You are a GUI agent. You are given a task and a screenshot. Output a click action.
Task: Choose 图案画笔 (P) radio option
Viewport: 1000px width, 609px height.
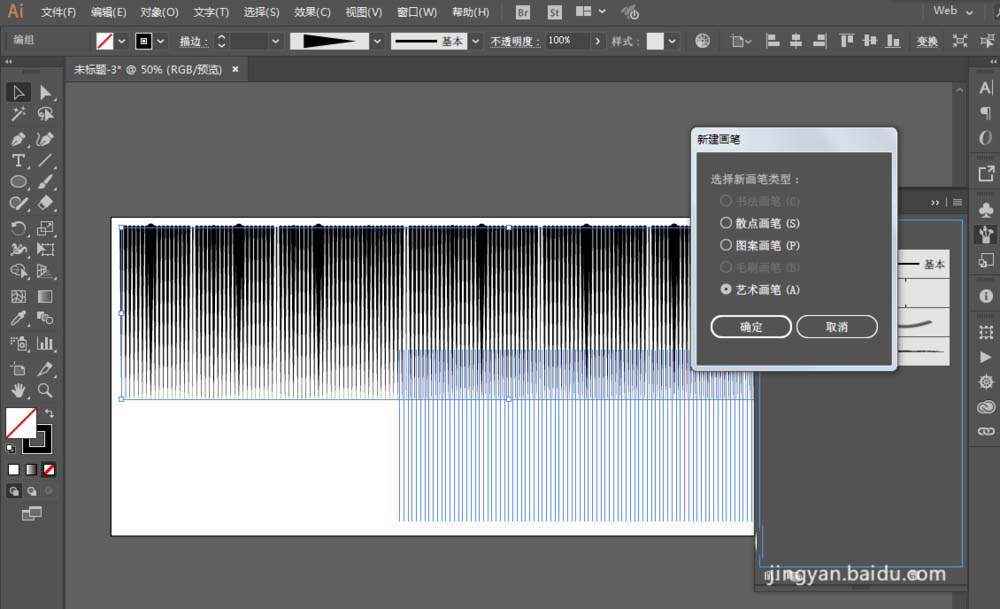tap(726, 245)
